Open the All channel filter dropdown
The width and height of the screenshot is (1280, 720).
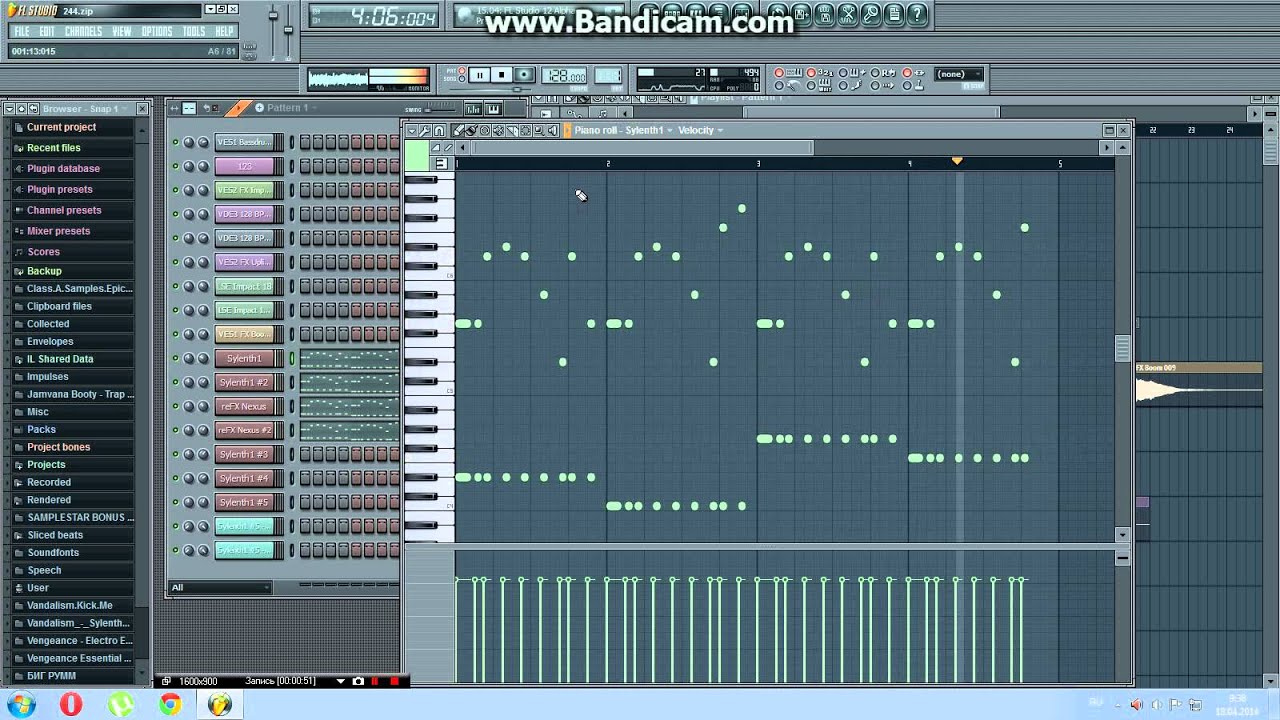click(x=220, y=587)
